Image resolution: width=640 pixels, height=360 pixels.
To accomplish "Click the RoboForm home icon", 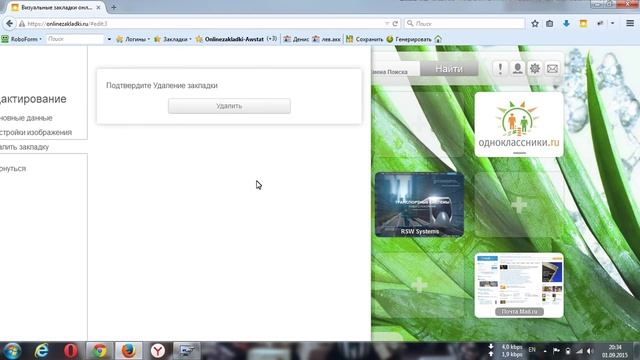I will point(438,39).
